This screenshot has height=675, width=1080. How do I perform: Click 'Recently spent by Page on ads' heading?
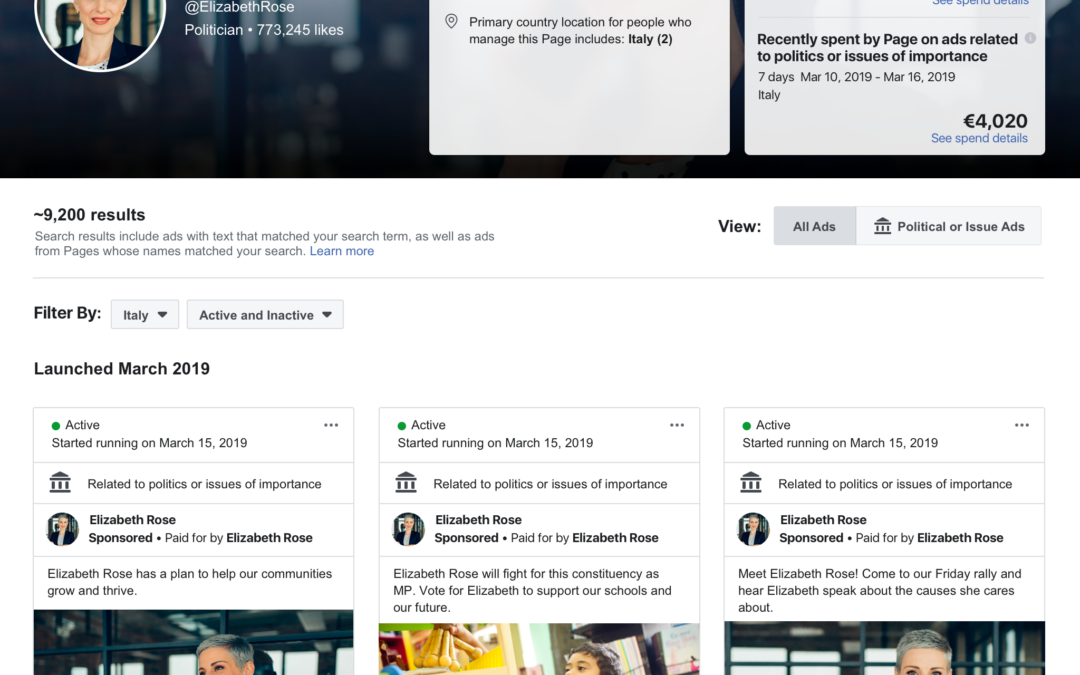coord(887,48)
